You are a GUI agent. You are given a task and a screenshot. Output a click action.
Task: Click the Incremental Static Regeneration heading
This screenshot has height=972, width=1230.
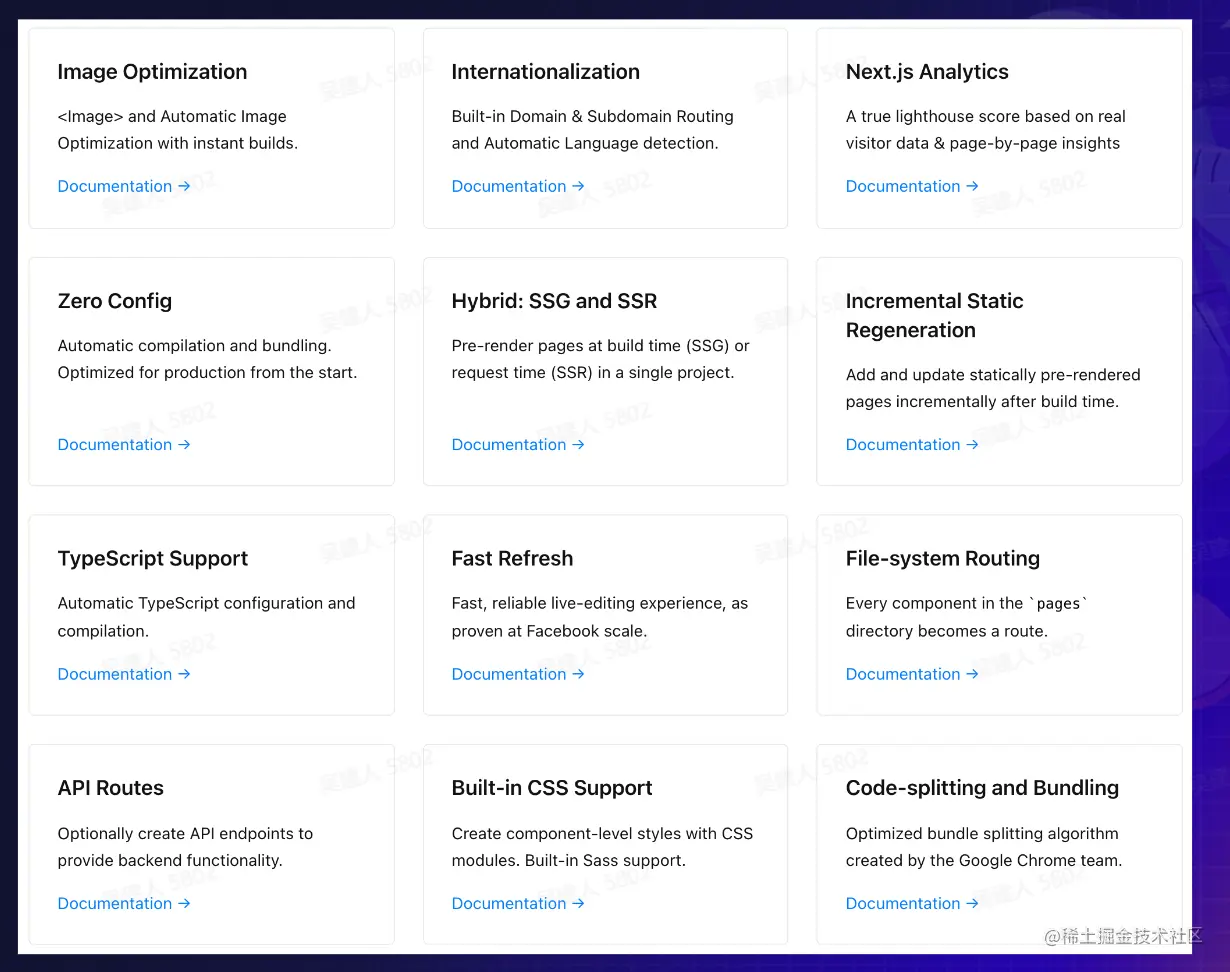coord(934,315)
